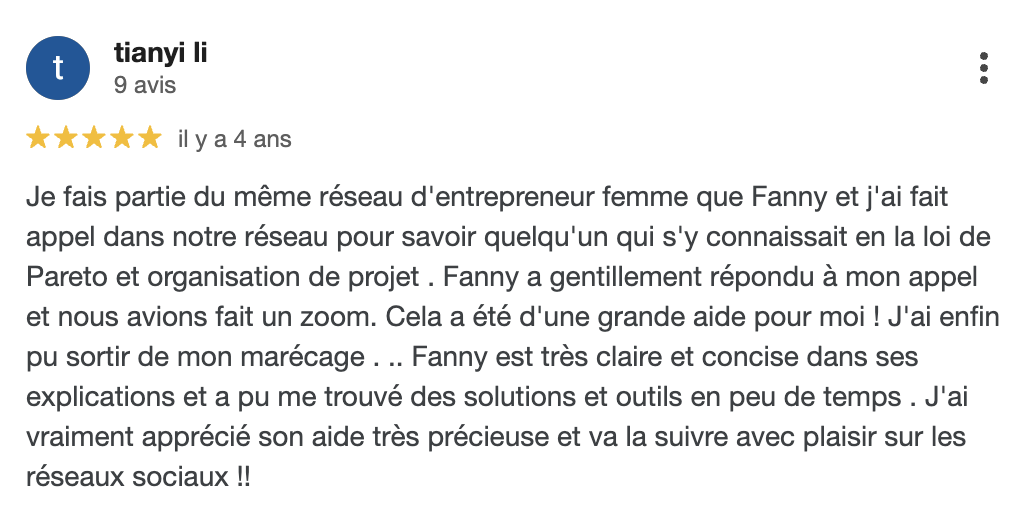The width and height of the screenshot is (1022, 520).
Task: Click the 'il y a 4 ans' timestamp
Action: [235, 139]
